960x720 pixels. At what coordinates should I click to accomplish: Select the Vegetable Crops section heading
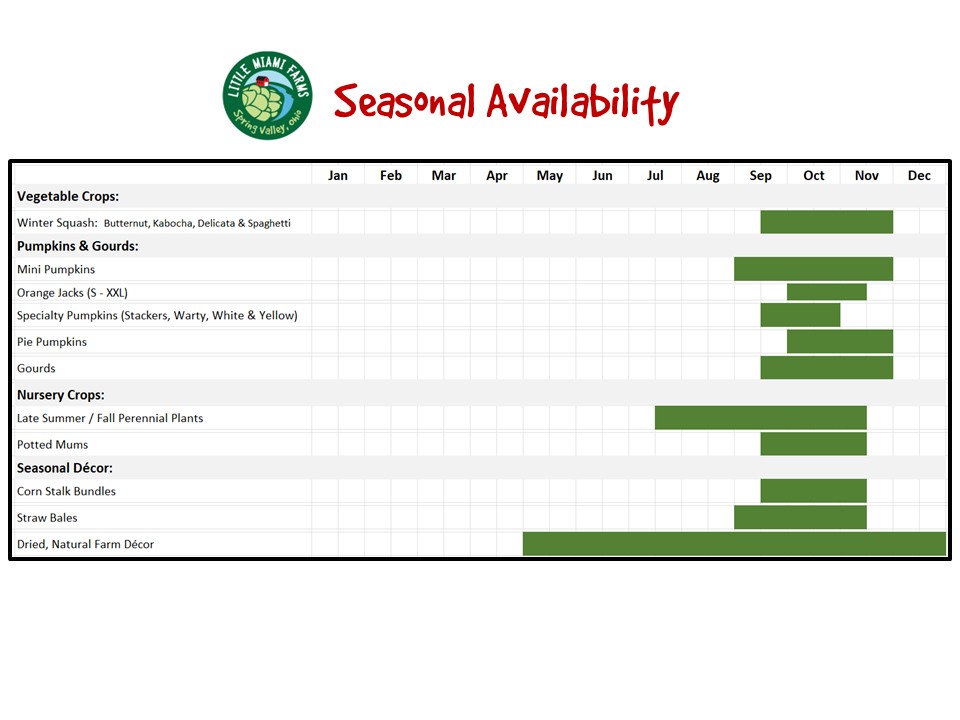pyautogui.click(x=68, y=197)
